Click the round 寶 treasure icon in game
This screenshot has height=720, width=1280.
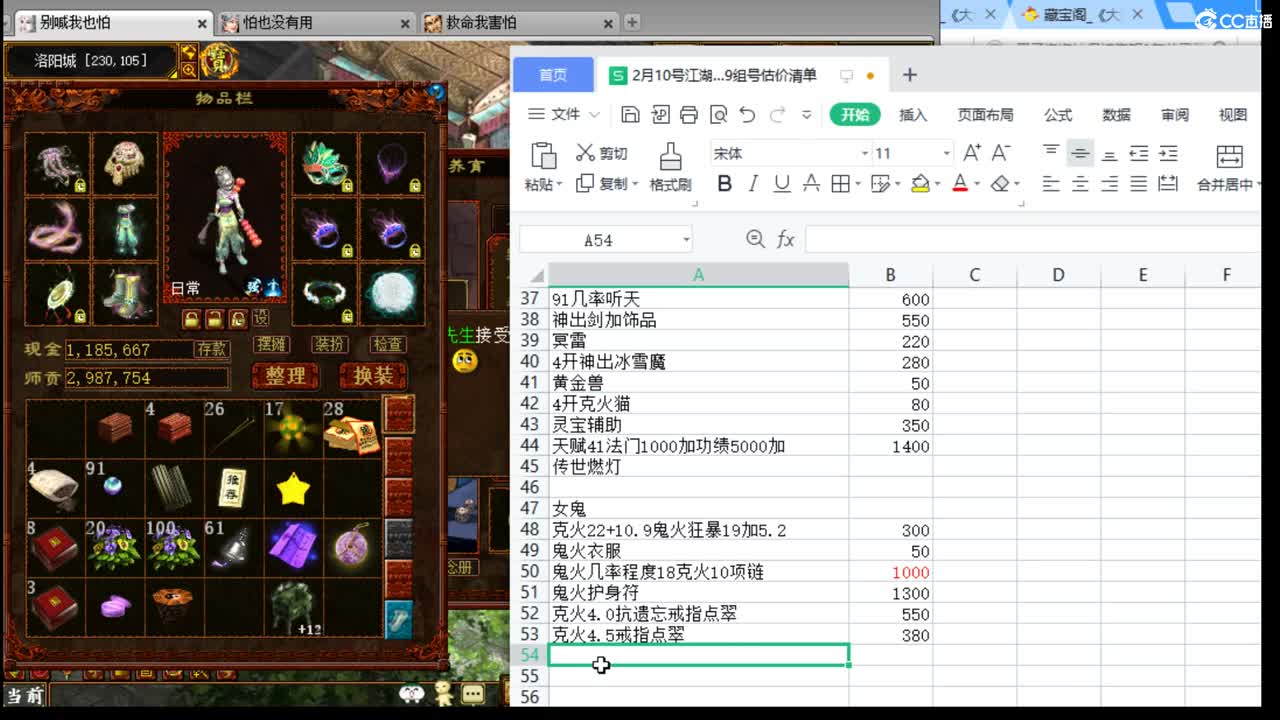click(x=219, y=60)
